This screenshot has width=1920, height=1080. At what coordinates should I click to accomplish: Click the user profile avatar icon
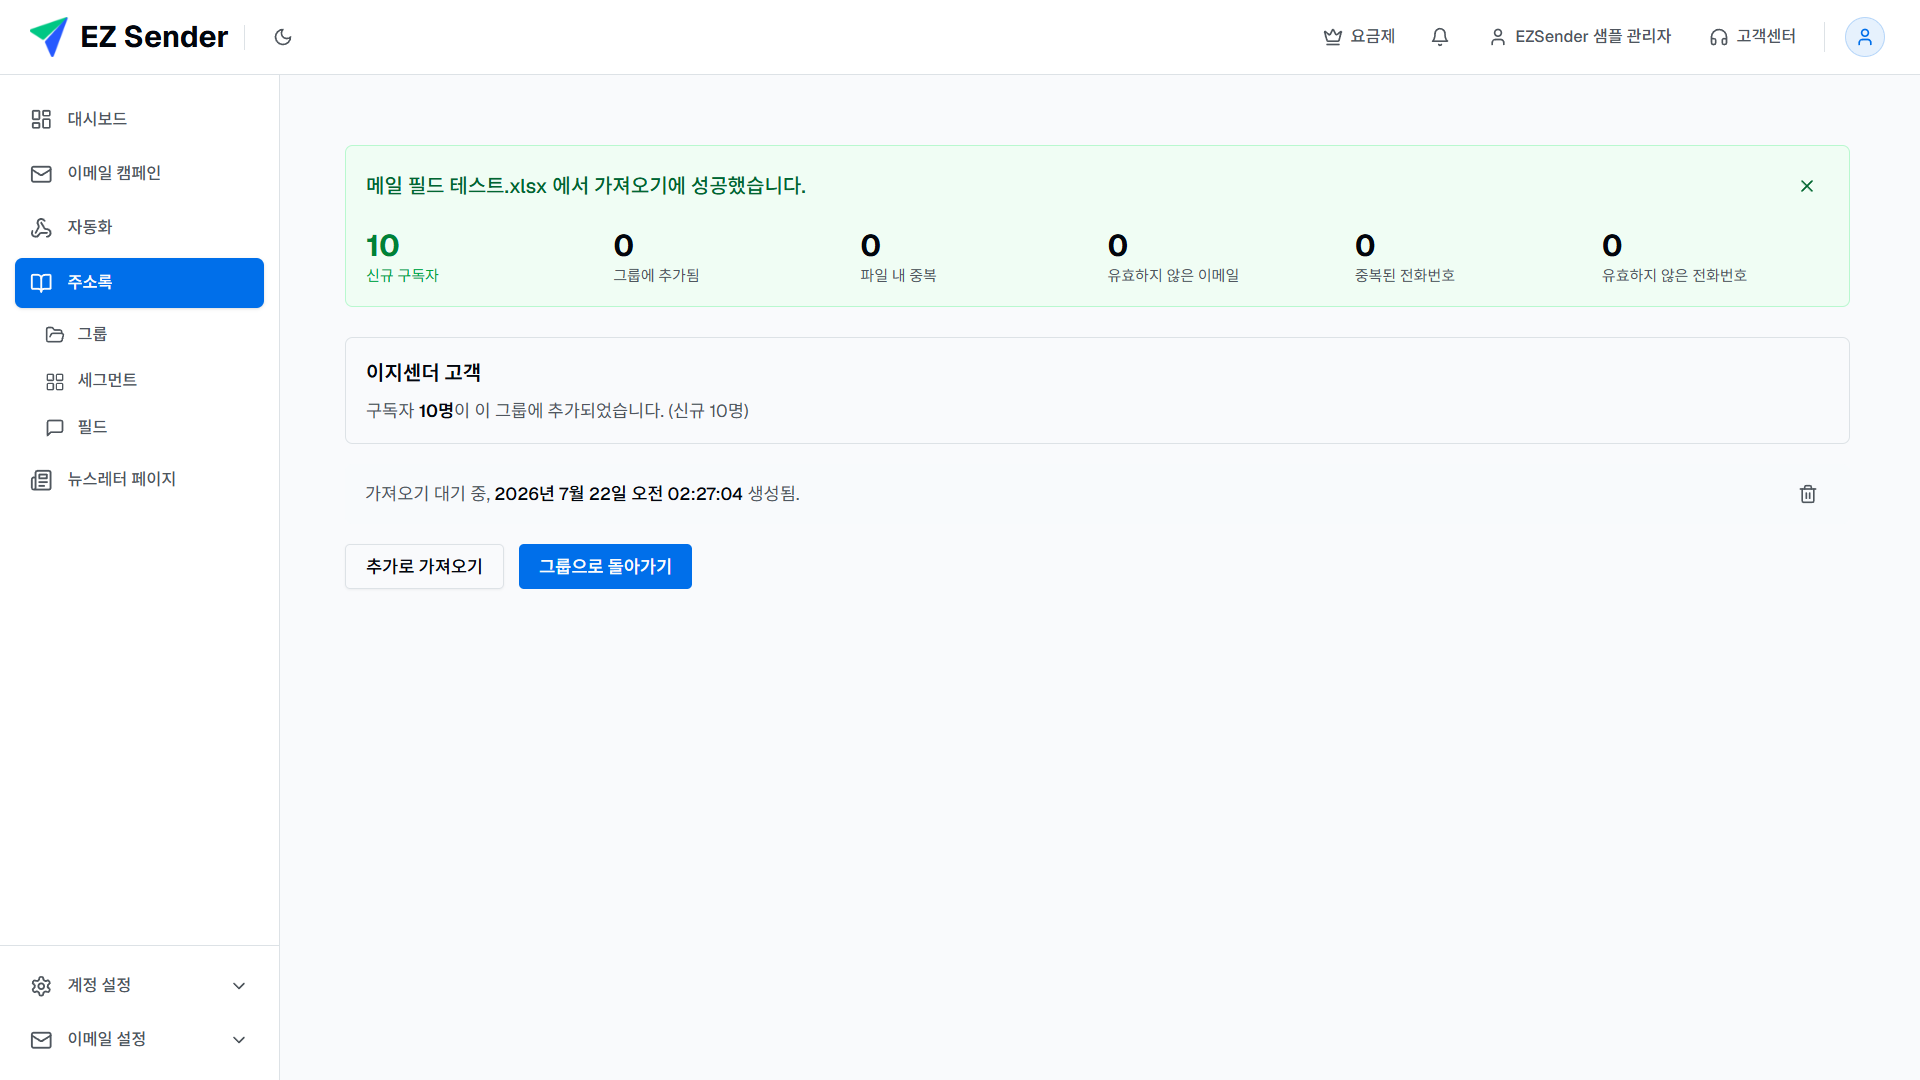click(1864, 37)
